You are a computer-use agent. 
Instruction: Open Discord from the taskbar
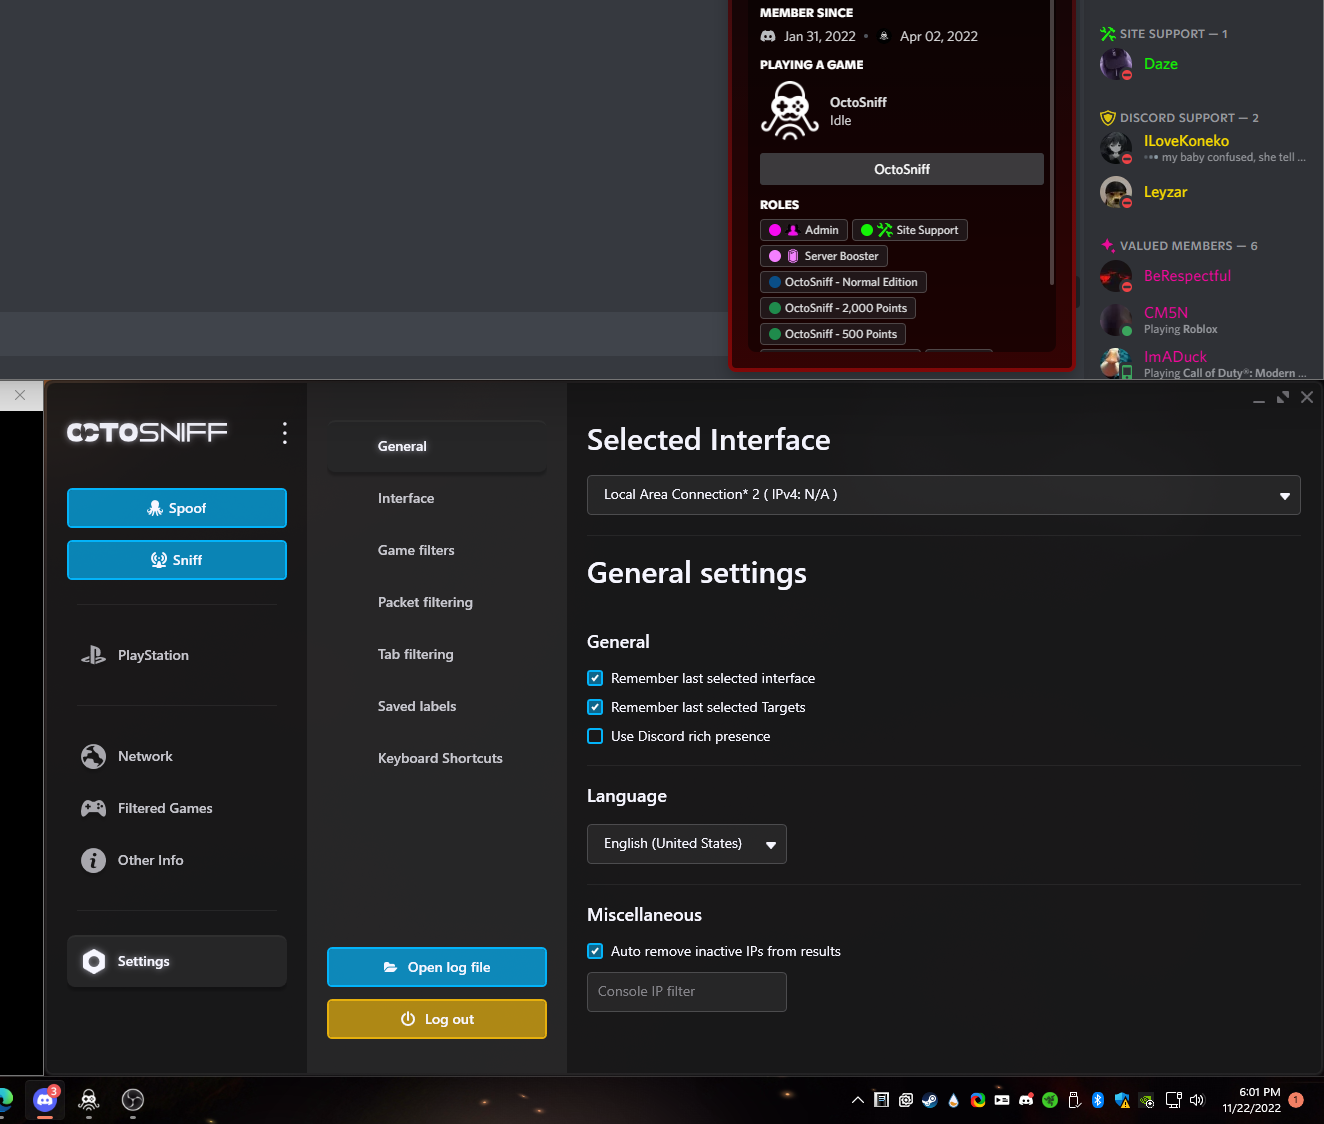(x=45, y=1100)
